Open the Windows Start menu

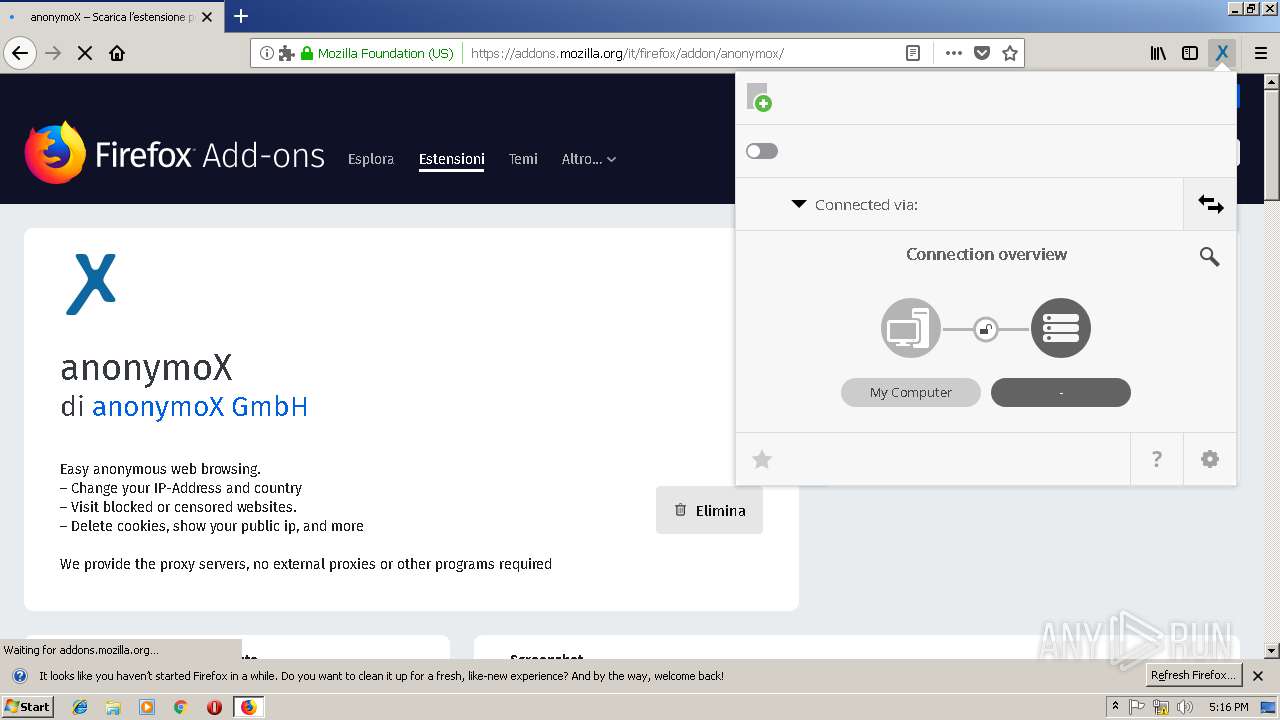28,706
